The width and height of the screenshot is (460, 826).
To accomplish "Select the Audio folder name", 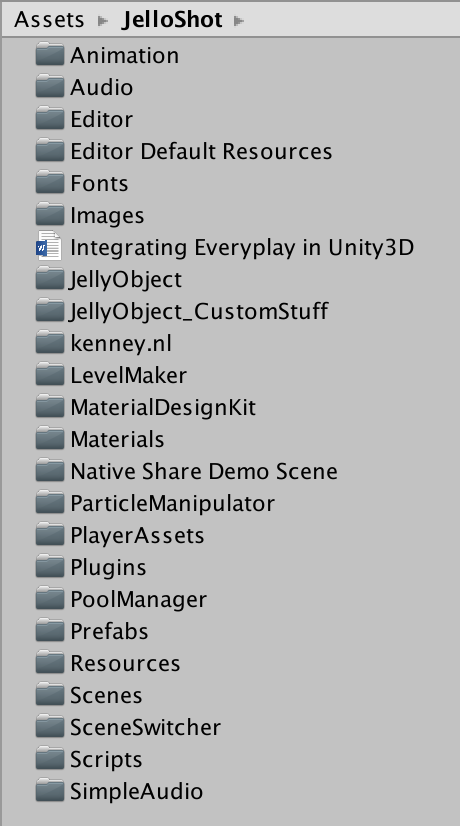I will pyautogui.click(x=101, y=87).
